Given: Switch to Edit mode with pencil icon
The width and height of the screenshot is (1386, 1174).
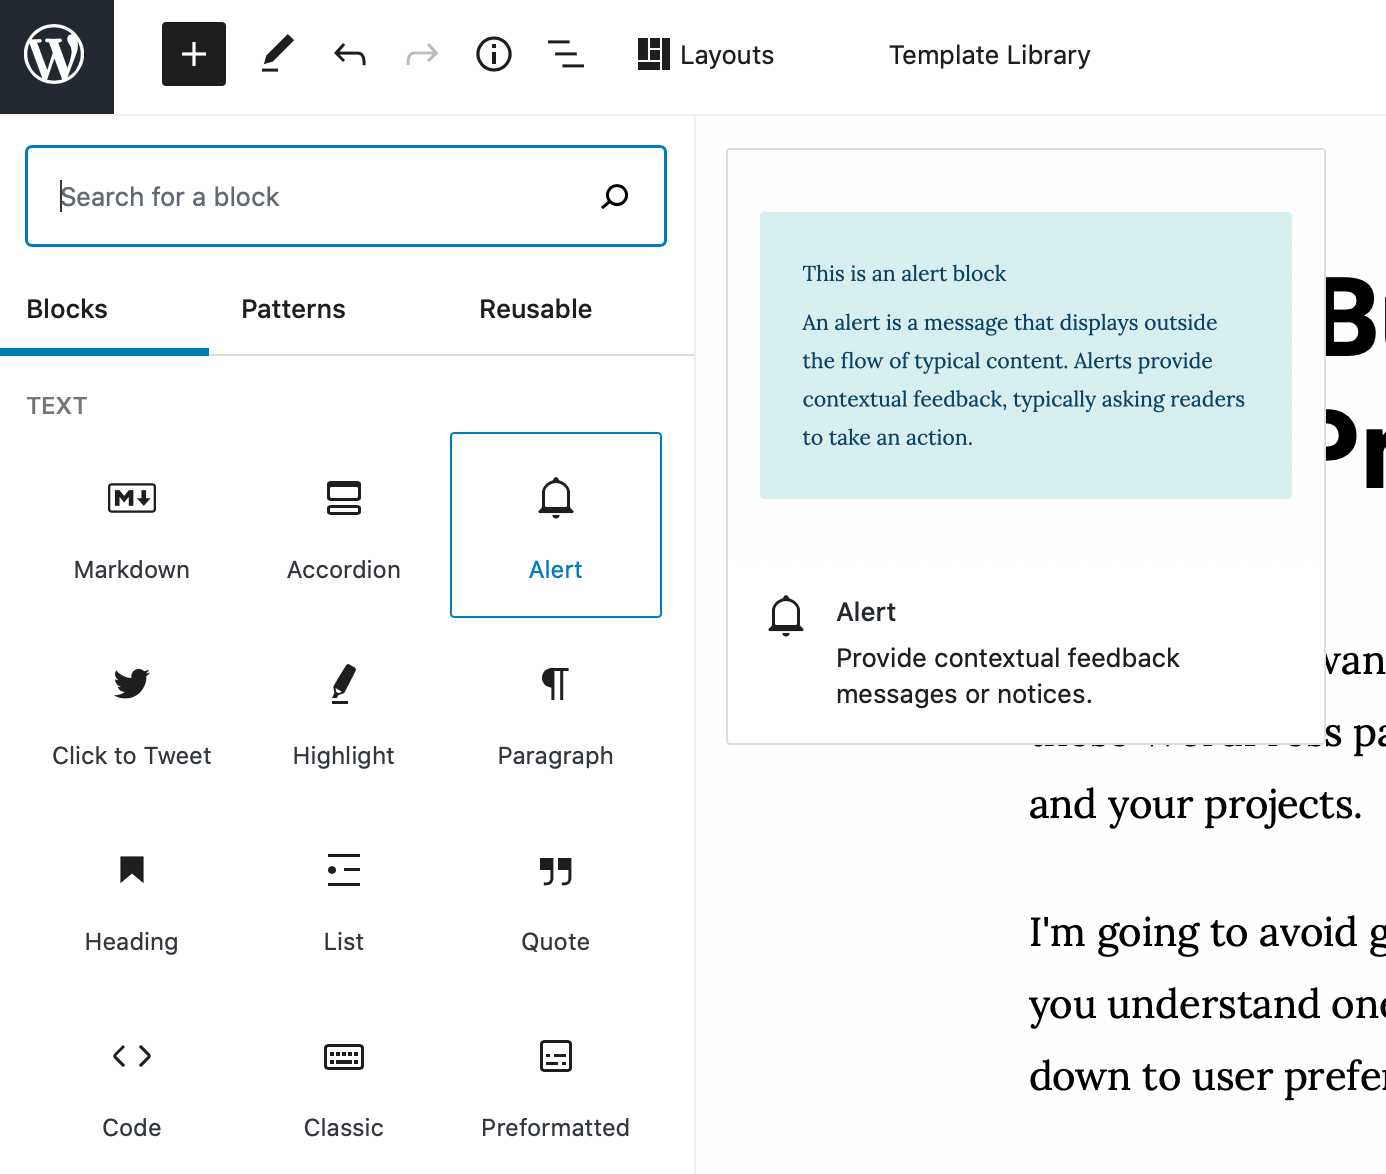Looking at the screenshot, I should coord(277,54).
